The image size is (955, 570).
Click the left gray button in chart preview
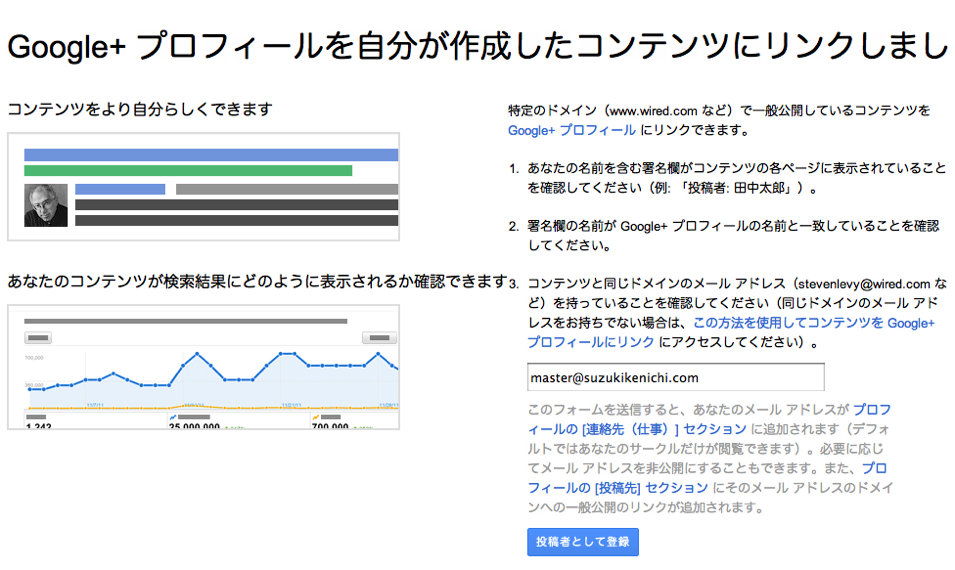[38, 337]
